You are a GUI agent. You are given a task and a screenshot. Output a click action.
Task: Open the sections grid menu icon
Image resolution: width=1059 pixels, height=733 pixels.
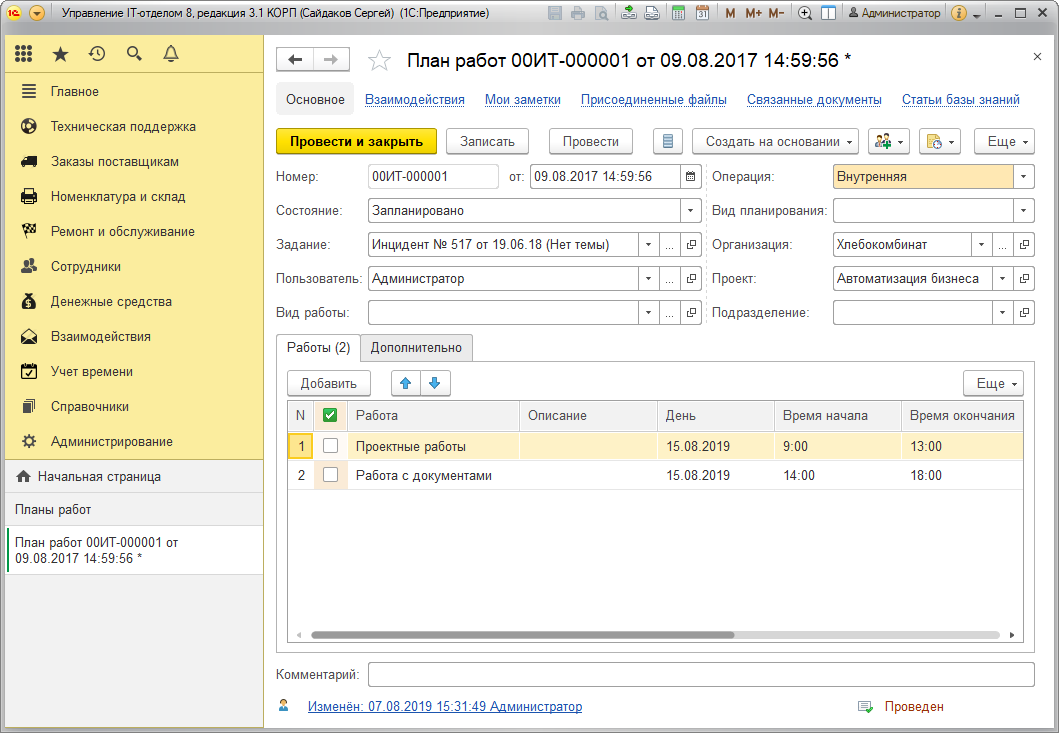pos(24,54)
